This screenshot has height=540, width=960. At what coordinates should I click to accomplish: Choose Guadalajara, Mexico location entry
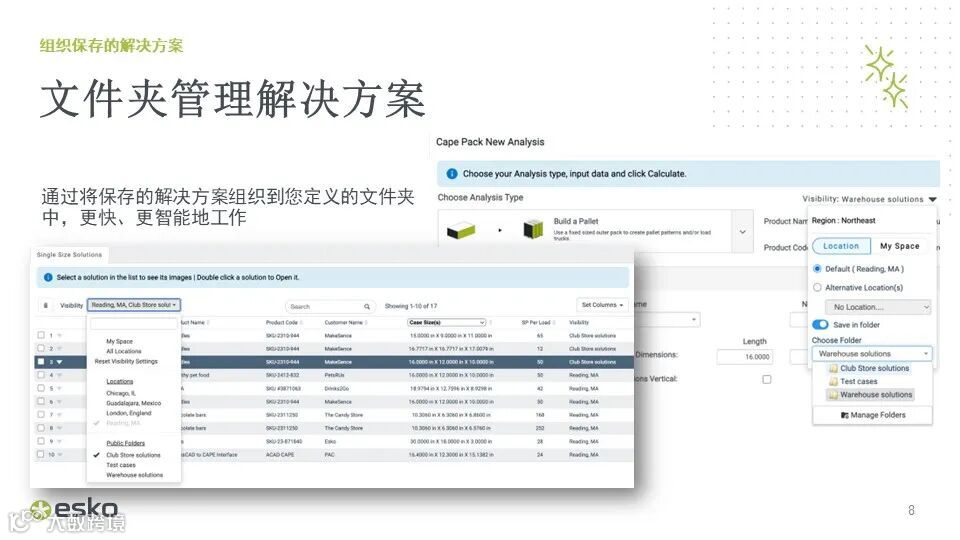[133, 403]
